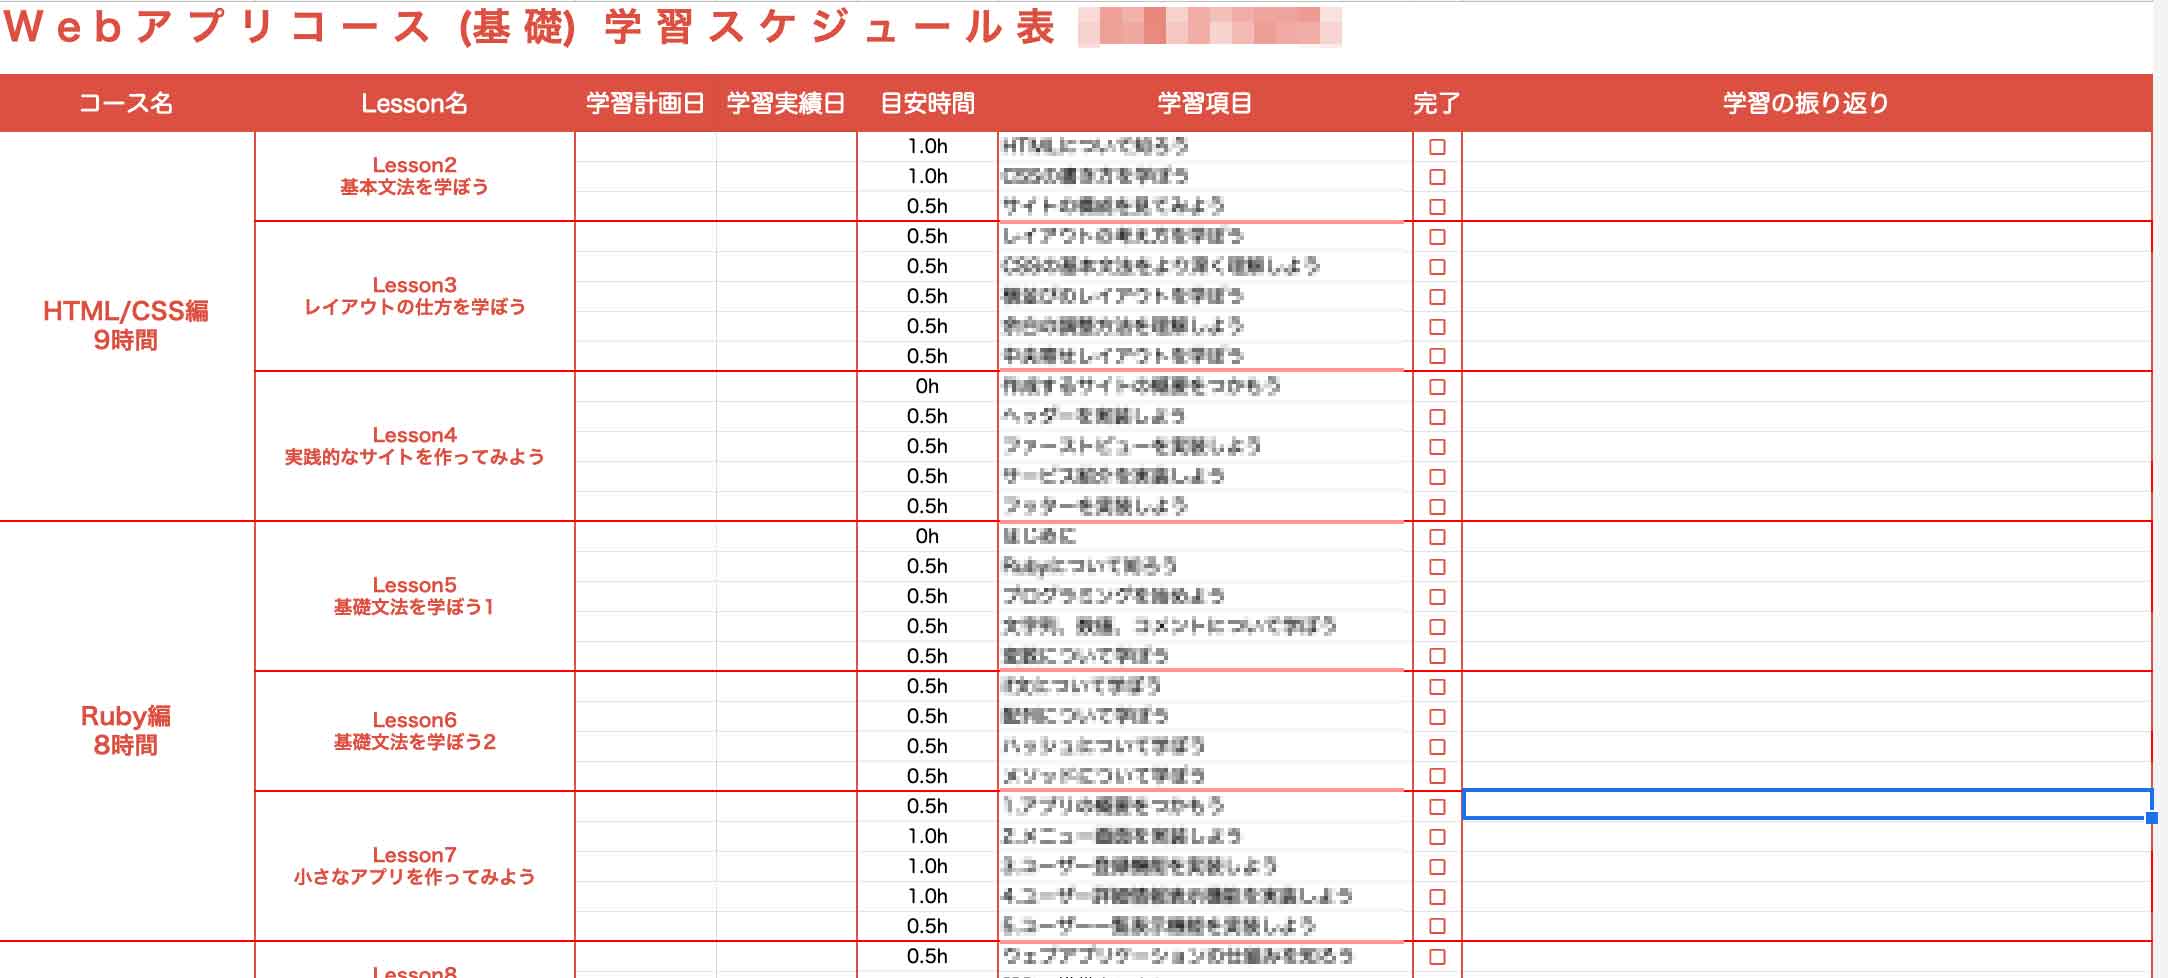This screenshot has width=2168, height=978.
Task: Click the 学習の振り返り column header
Action: pyautogui.click(x=1807, y=103)
